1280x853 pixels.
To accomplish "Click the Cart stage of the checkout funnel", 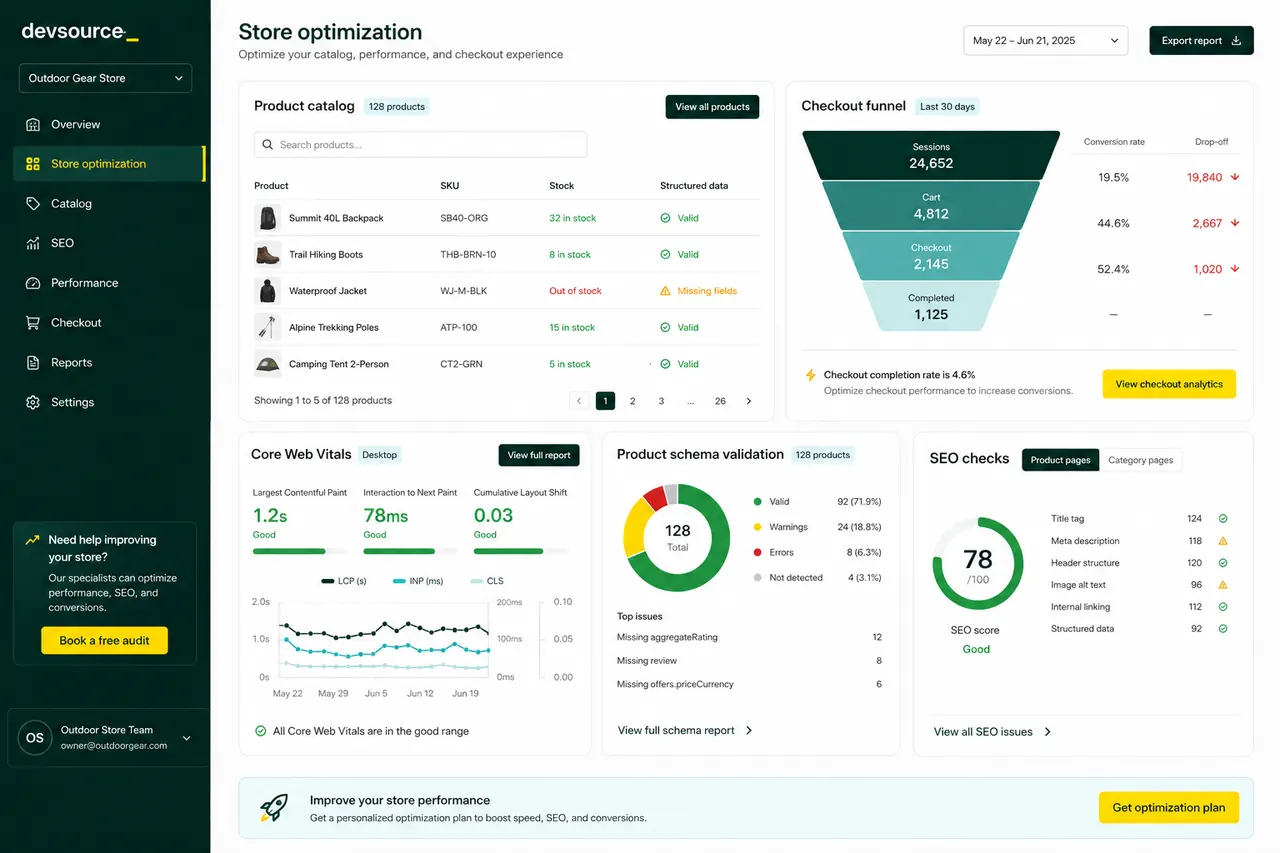I will pos(931,206).
